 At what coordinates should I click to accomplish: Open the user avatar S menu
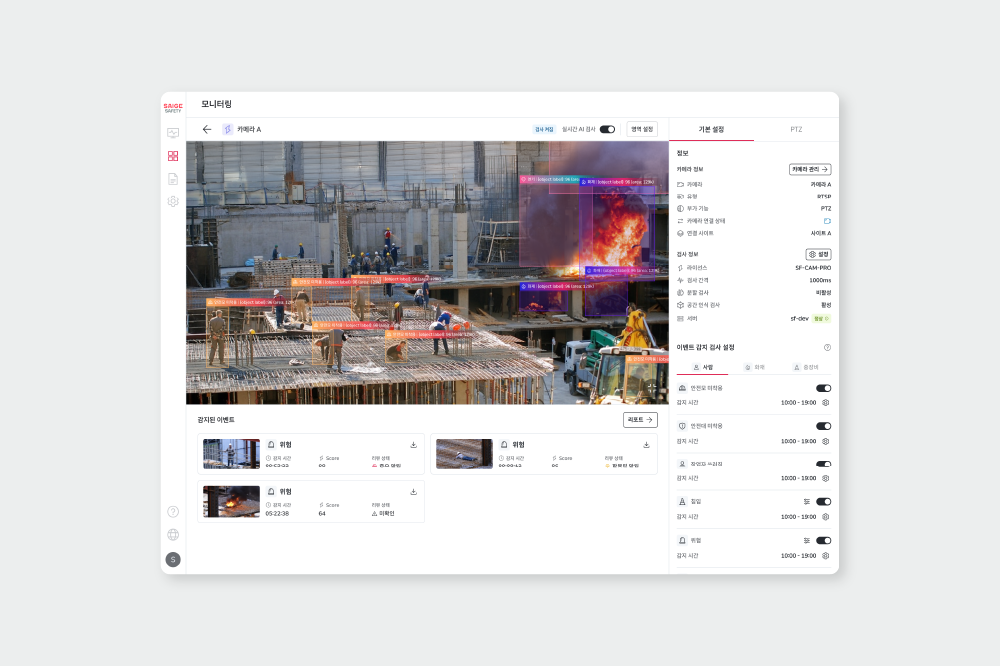tap(173, 560)
